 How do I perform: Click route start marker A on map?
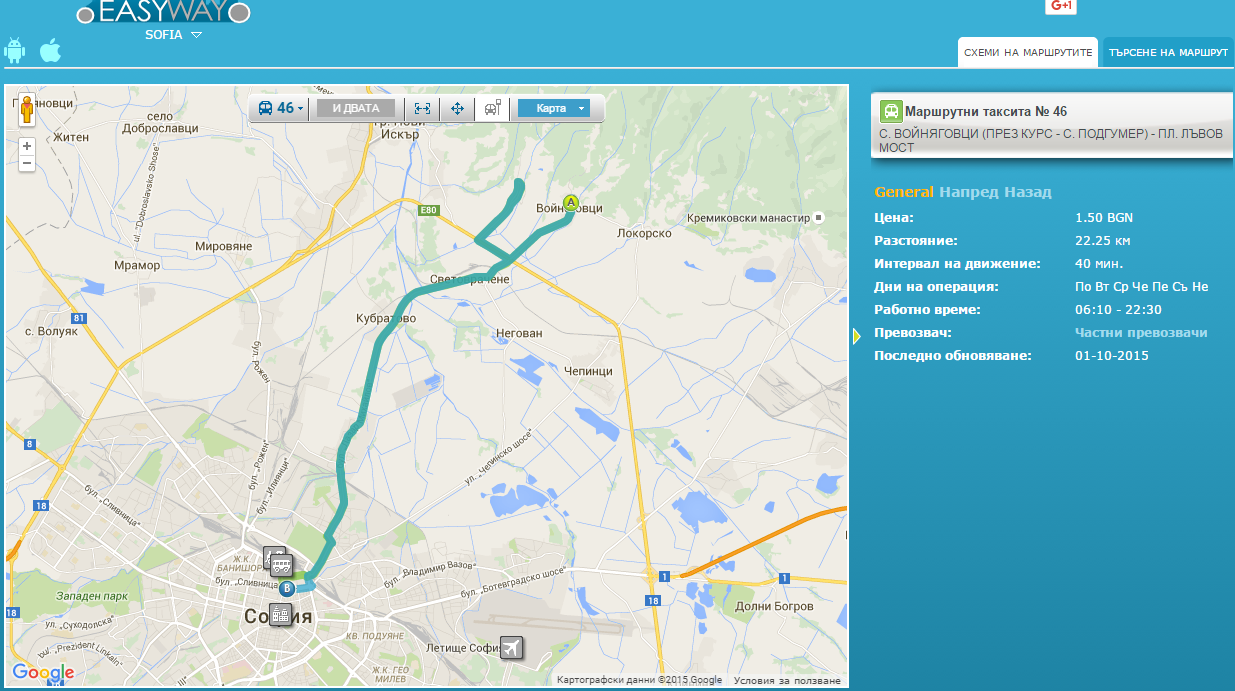(x=571, y=203)
